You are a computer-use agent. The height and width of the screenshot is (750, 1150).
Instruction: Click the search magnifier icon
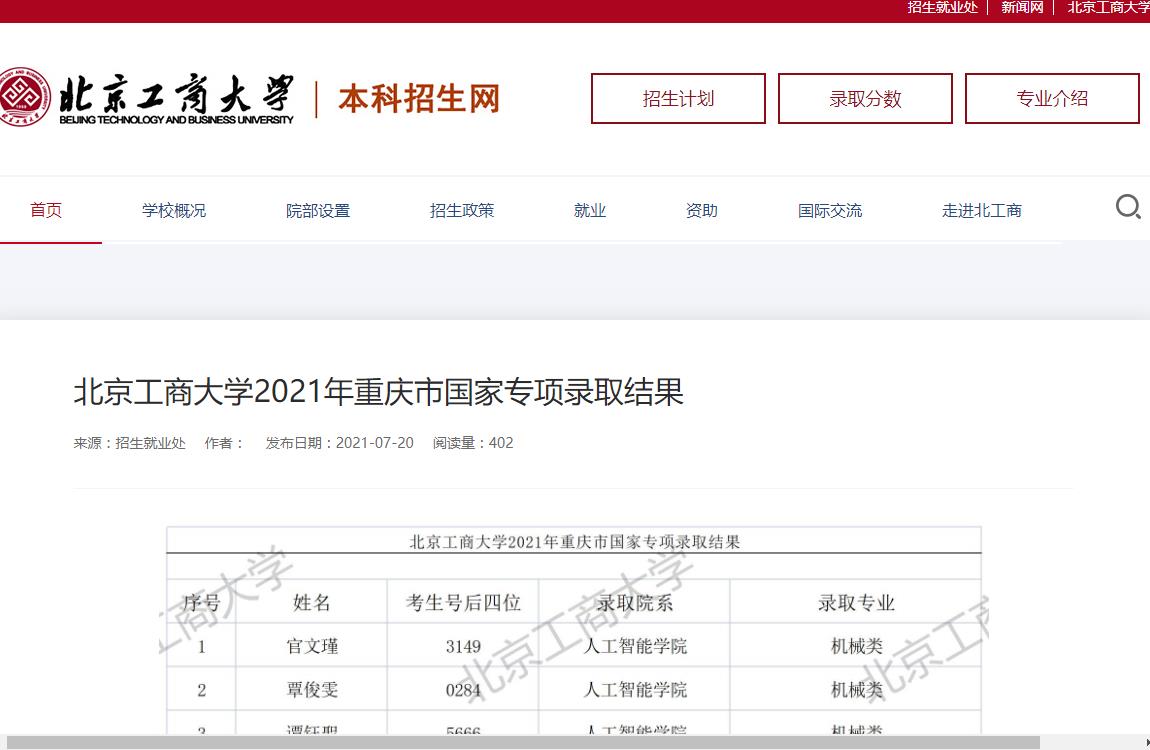1128,207
